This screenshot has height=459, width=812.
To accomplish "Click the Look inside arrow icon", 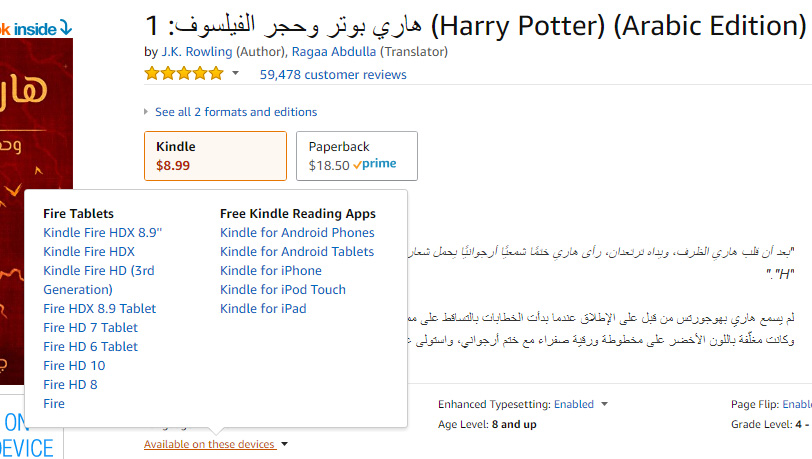I will point(64,27).
